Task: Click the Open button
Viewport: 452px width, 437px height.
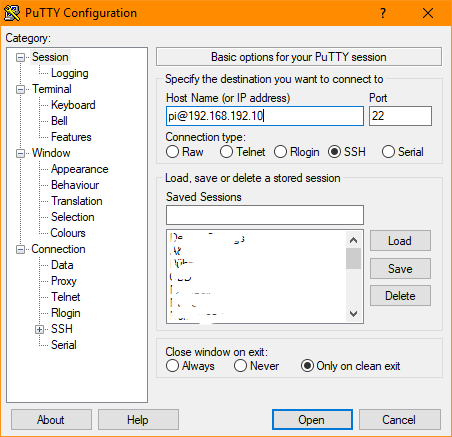Action: [312, 420]
